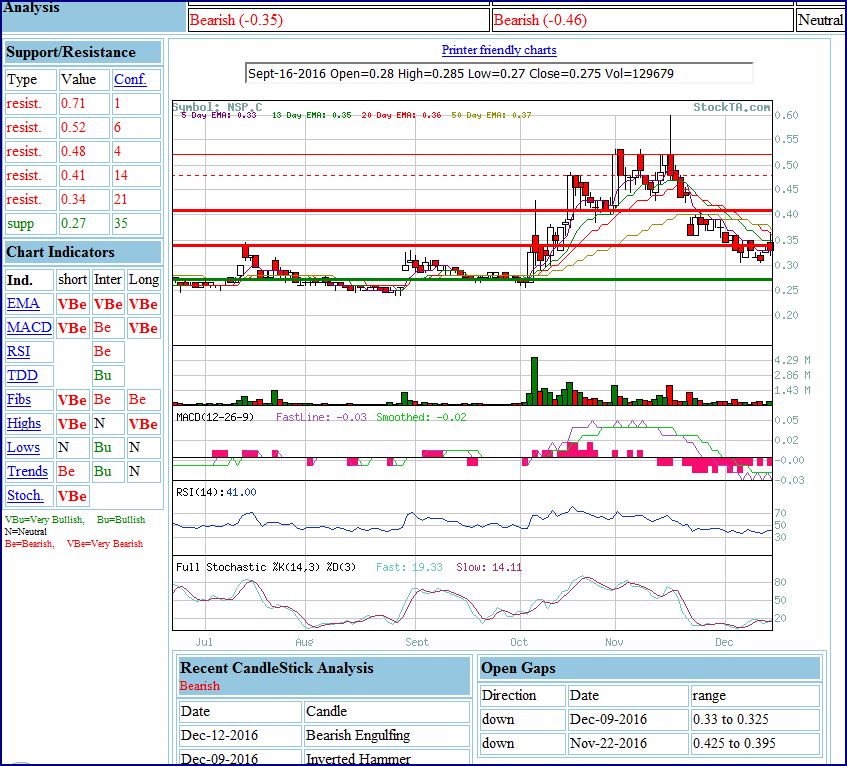Viewport: 847px width, 766px height.
Task: Open the Printer friendly charts link
Action: 499,50
